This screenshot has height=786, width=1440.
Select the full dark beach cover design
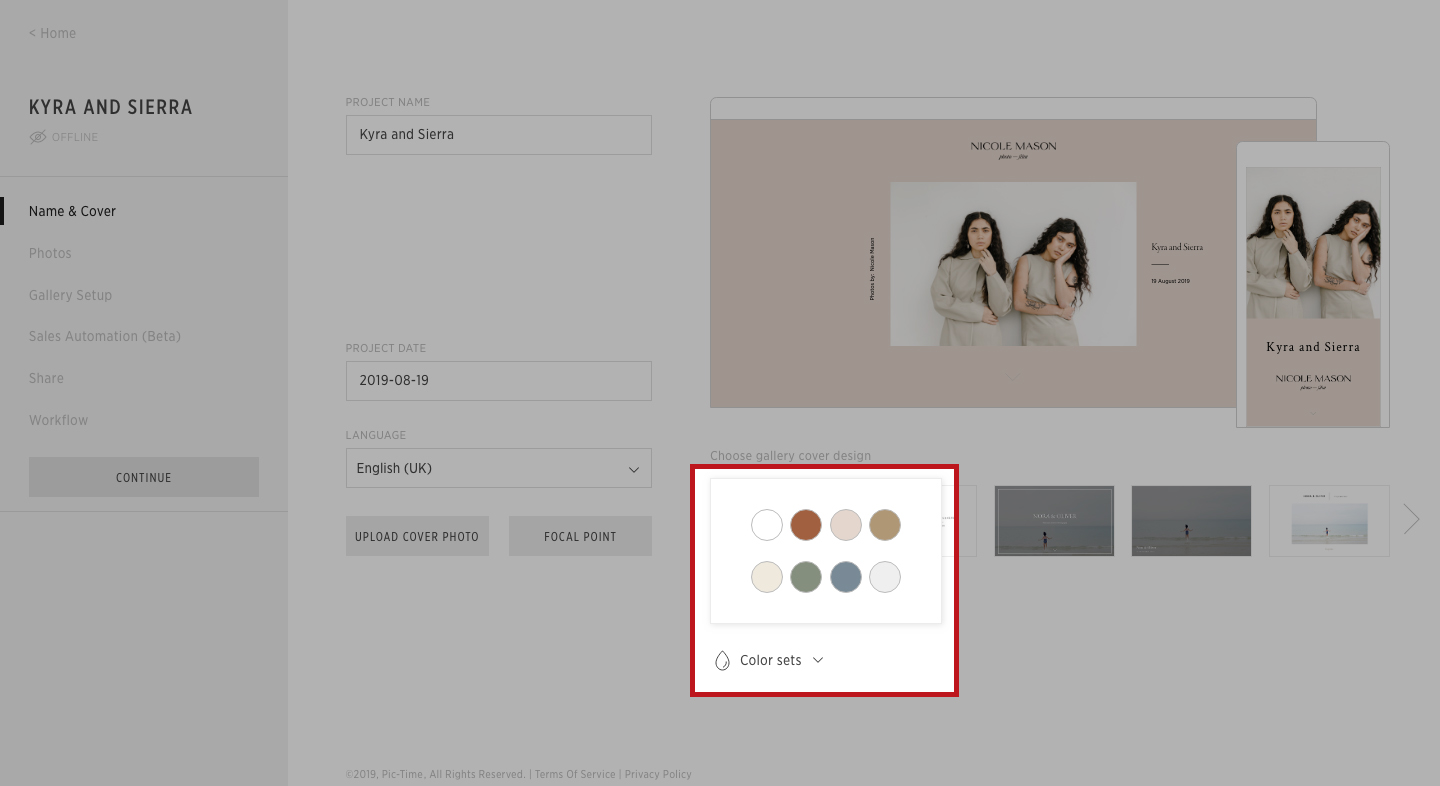point(1191,521)
